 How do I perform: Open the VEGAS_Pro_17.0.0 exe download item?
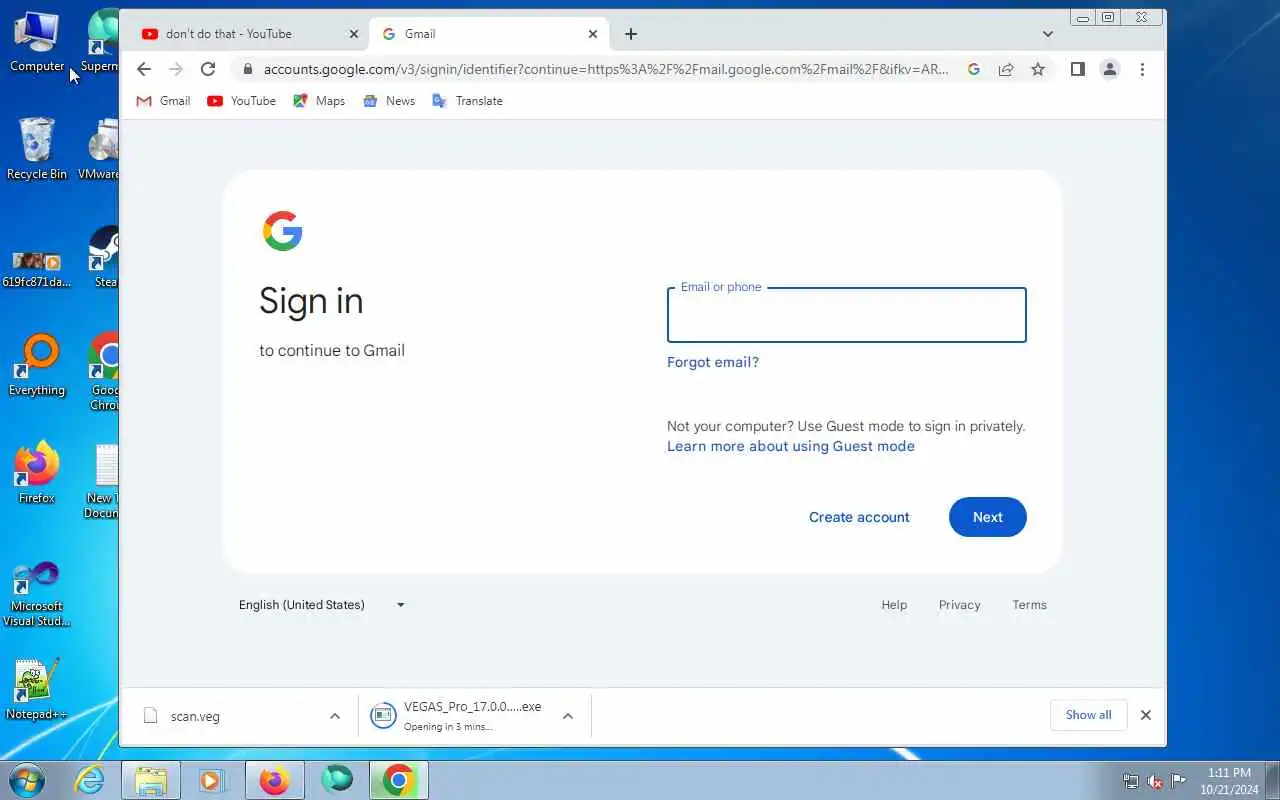click(x=456, y=716)
